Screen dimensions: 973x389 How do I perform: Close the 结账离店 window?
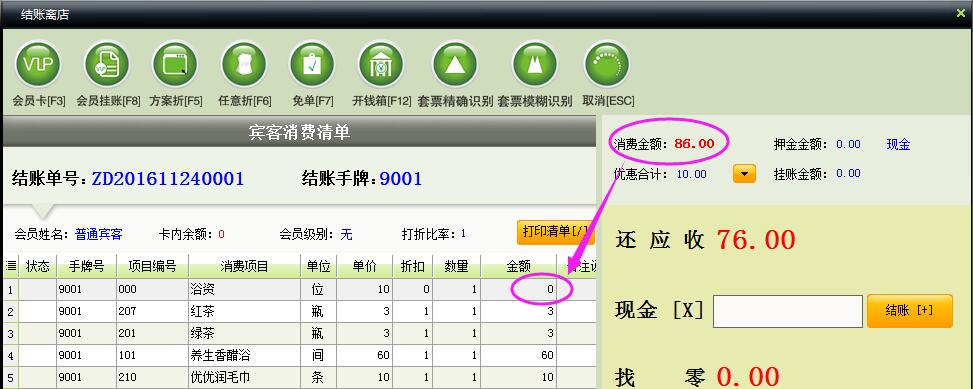coord(961,13)
